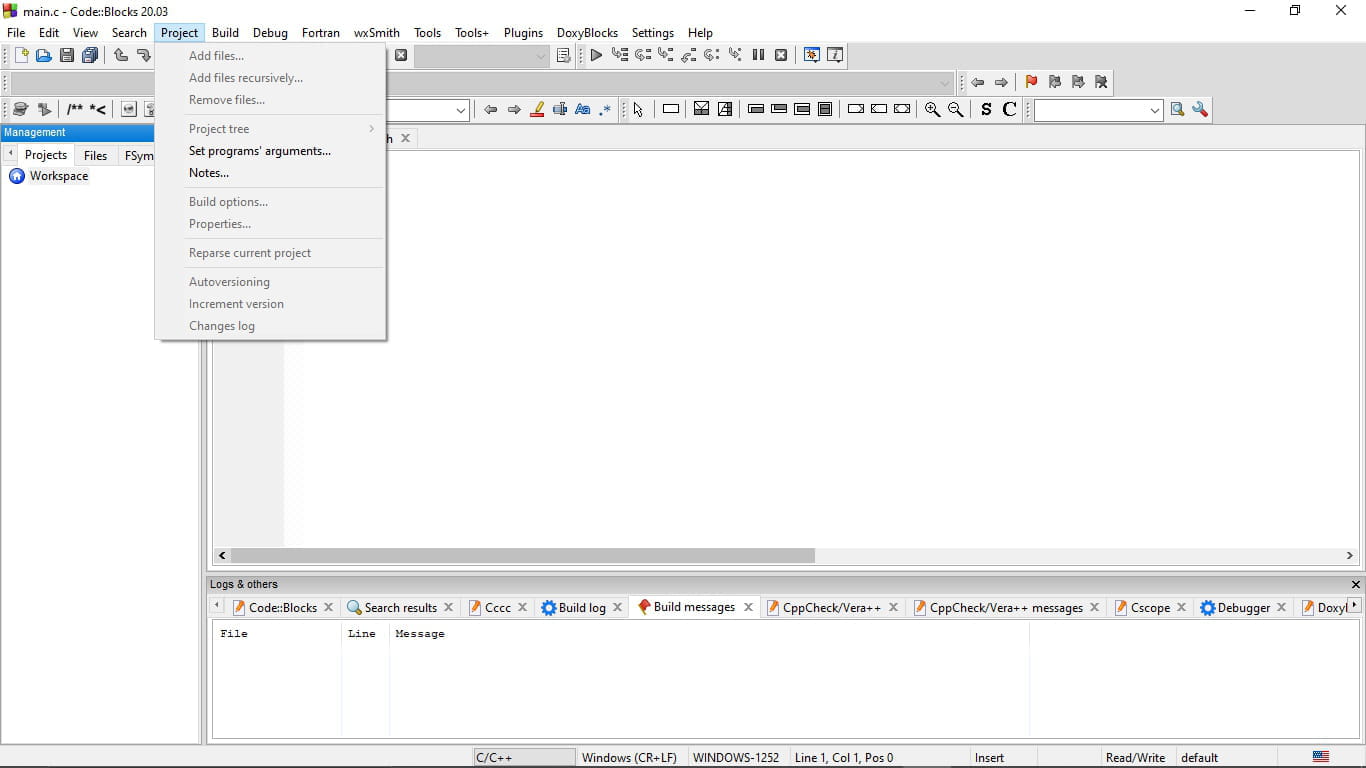This screenshot has width=1366, height=768.
Task: Click the DoxyBlocks line comment *< icon
Action: tap(98, 110)
